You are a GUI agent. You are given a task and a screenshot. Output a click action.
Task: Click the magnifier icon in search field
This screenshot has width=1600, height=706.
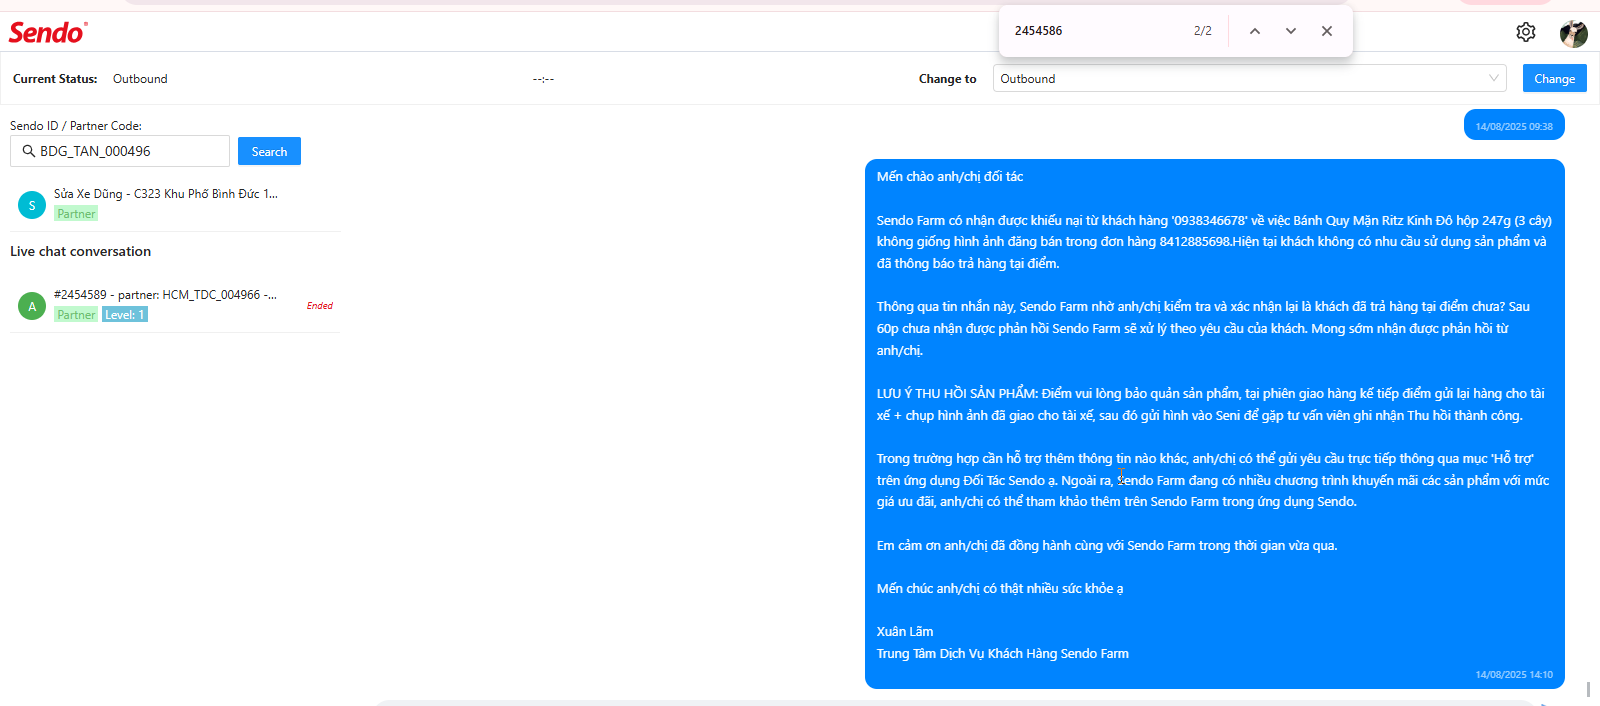[29, 151]
